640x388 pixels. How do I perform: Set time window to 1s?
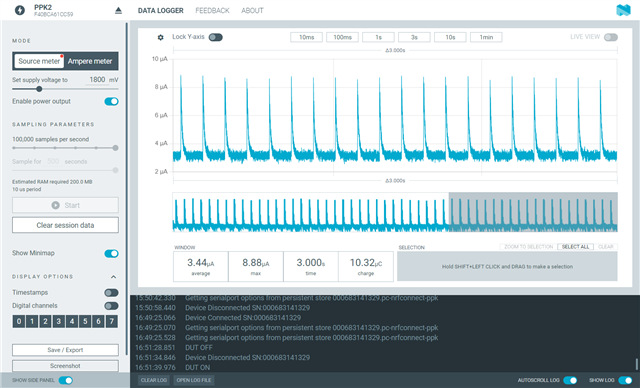click(x=378, y=37)
